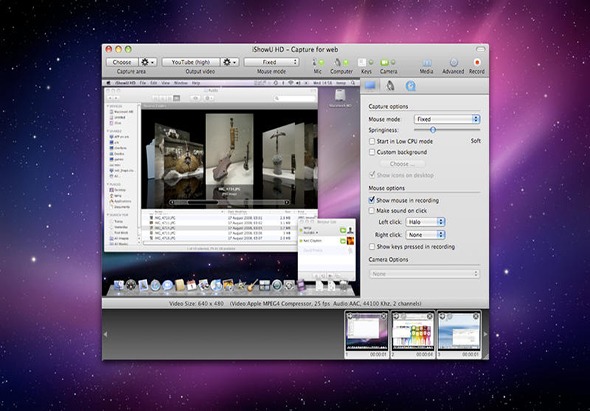Switch to the mouse options tab

[390, 86]
